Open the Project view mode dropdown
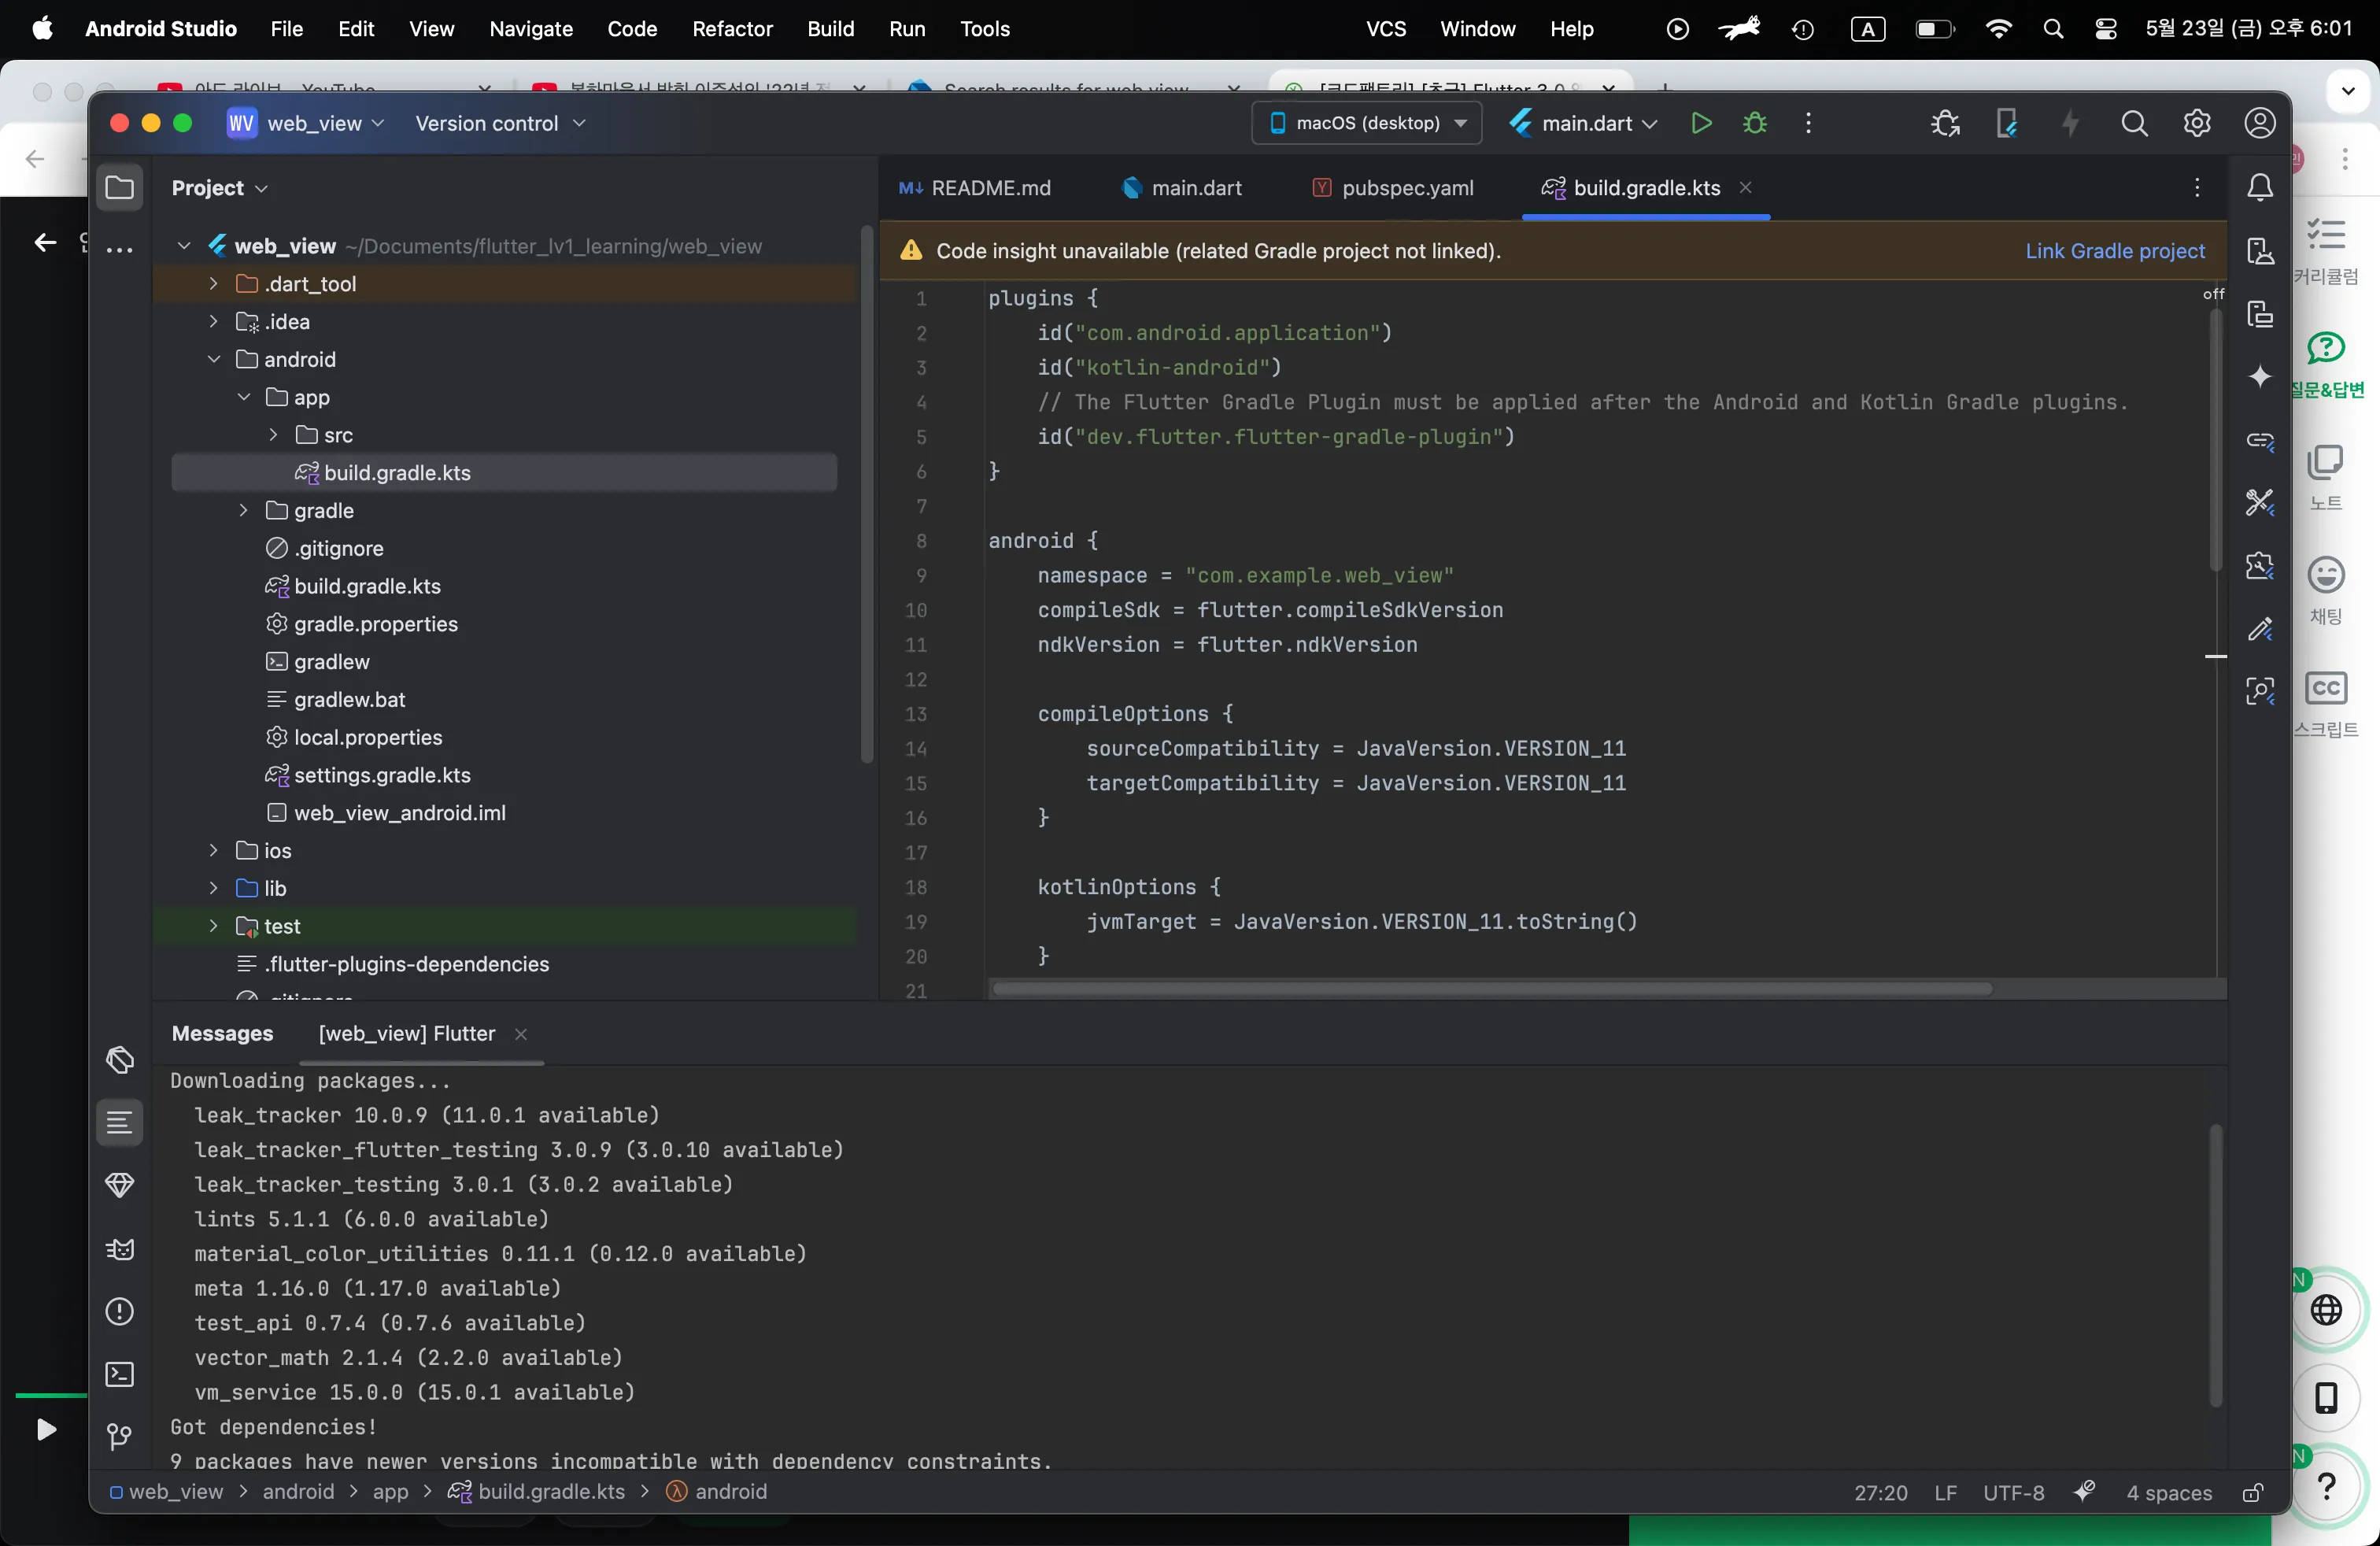The image size is (2380, 1546). pyautogui.click(x=219, y=188)
